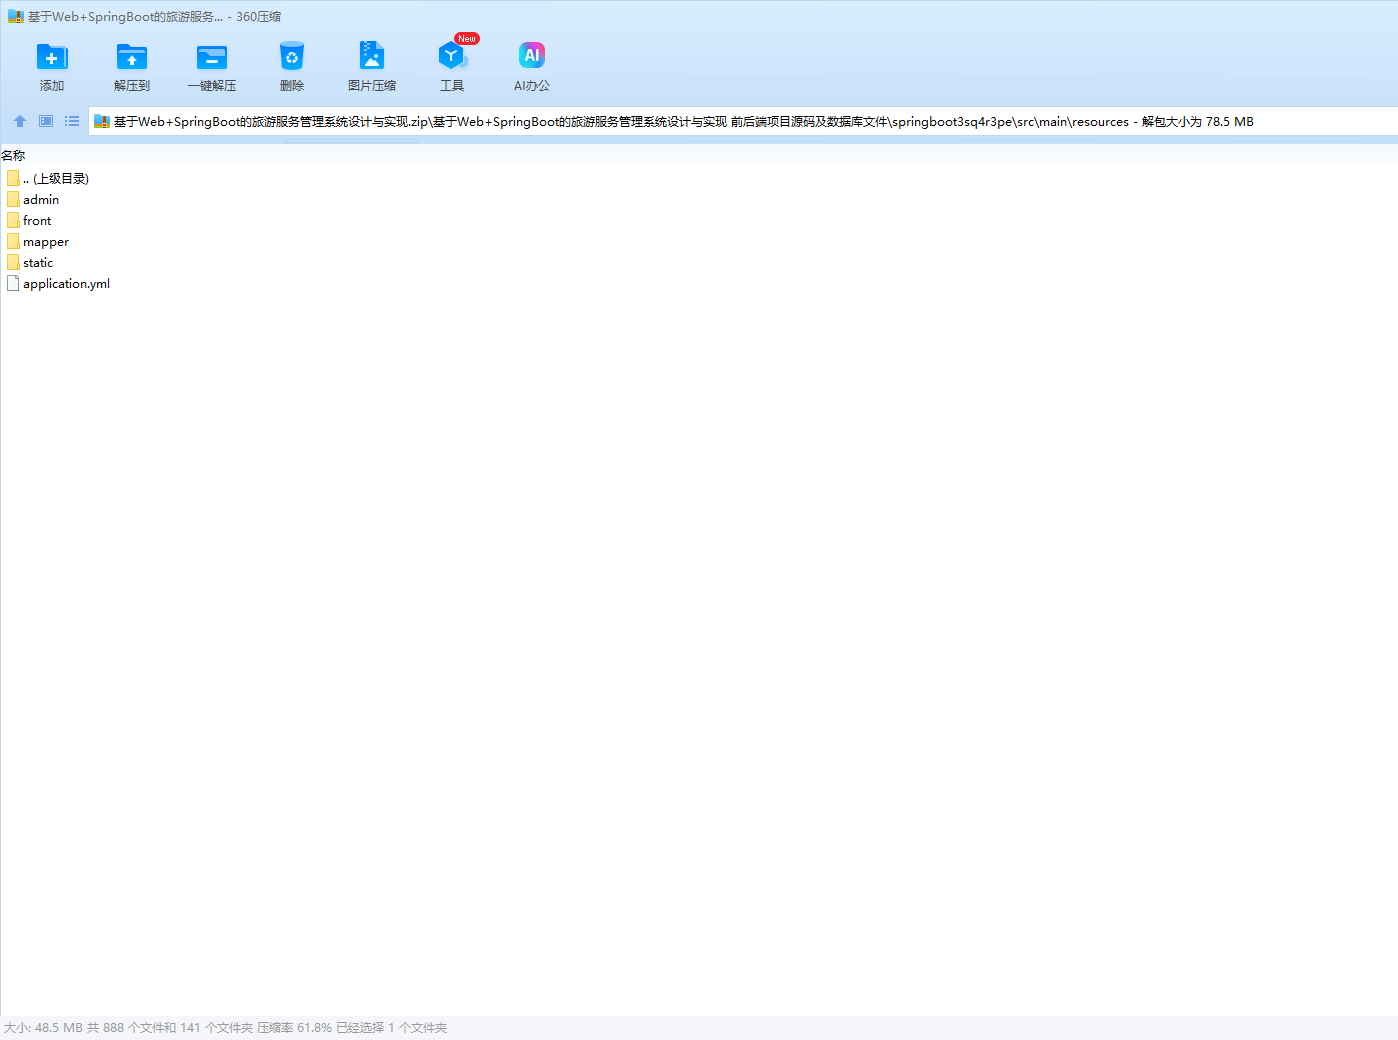Click the 名称 column header

pyautogui.click(x=13, y=155)
